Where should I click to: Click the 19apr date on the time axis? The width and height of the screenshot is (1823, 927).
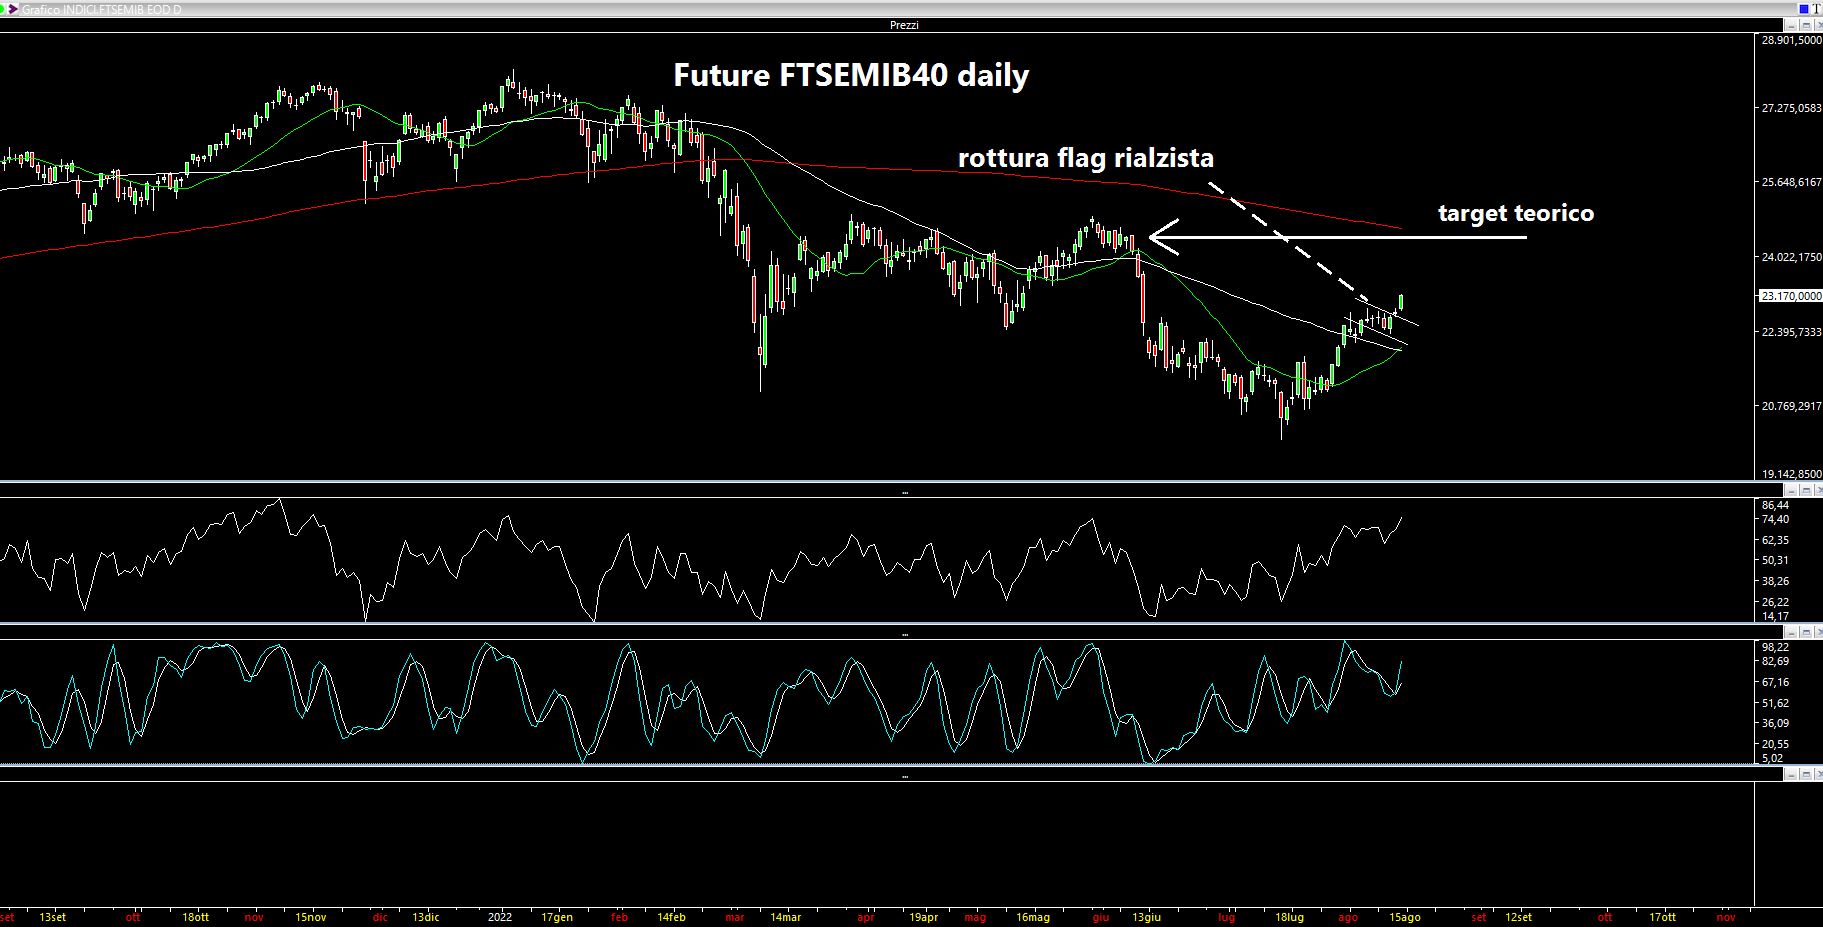(x=925, y=917)
